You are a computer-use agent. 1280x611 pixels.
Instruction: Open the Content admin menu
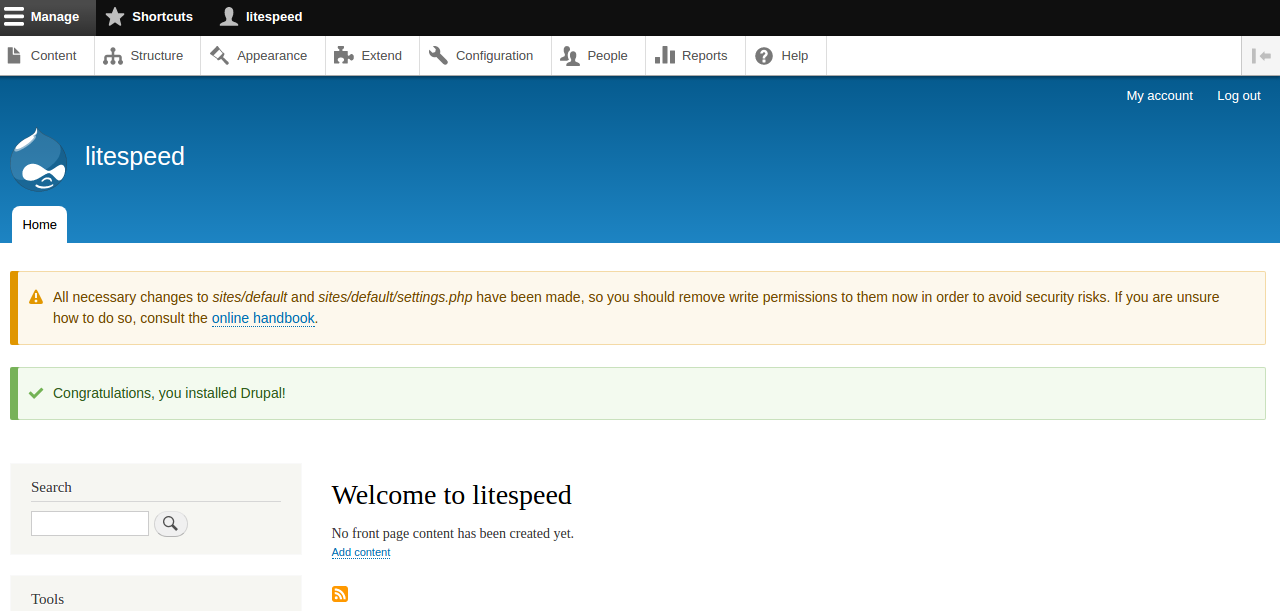(x=47, y=56)
